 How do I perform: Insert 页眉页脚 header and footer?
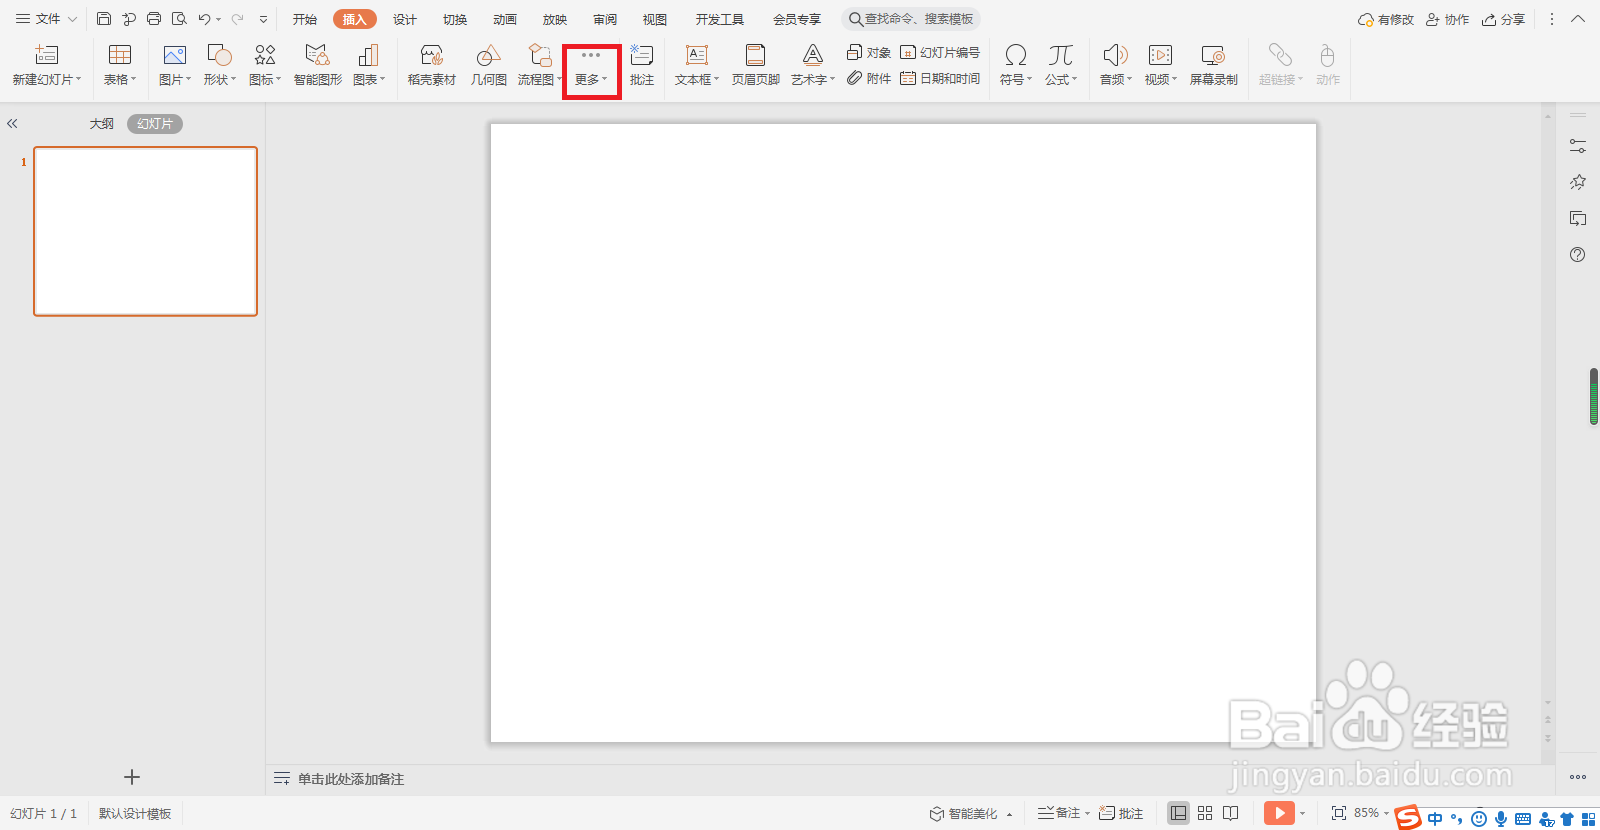click(756, 66)
